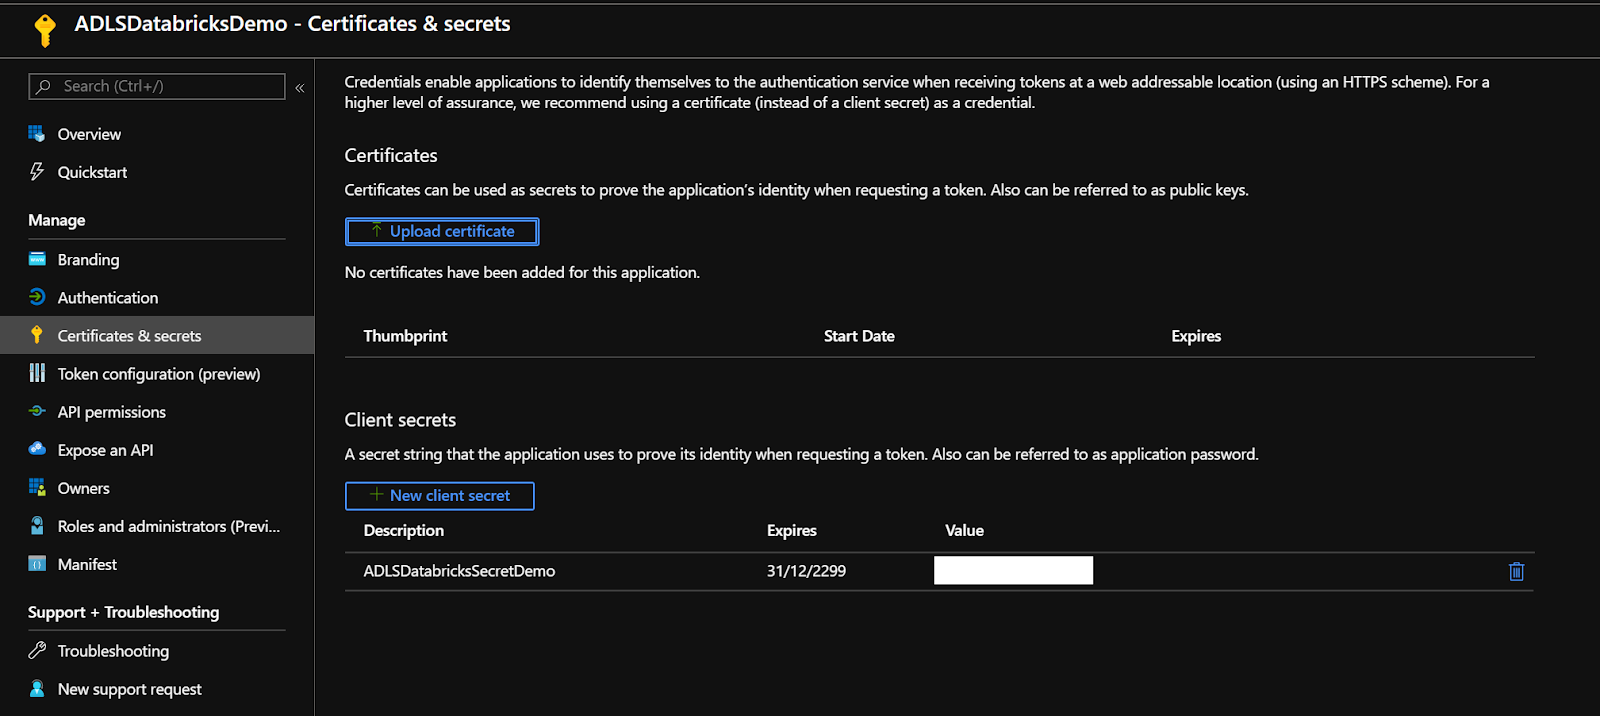The image size is (1600, 716).
Task: Click the search magnifier icon
Action: click(43, 87)
